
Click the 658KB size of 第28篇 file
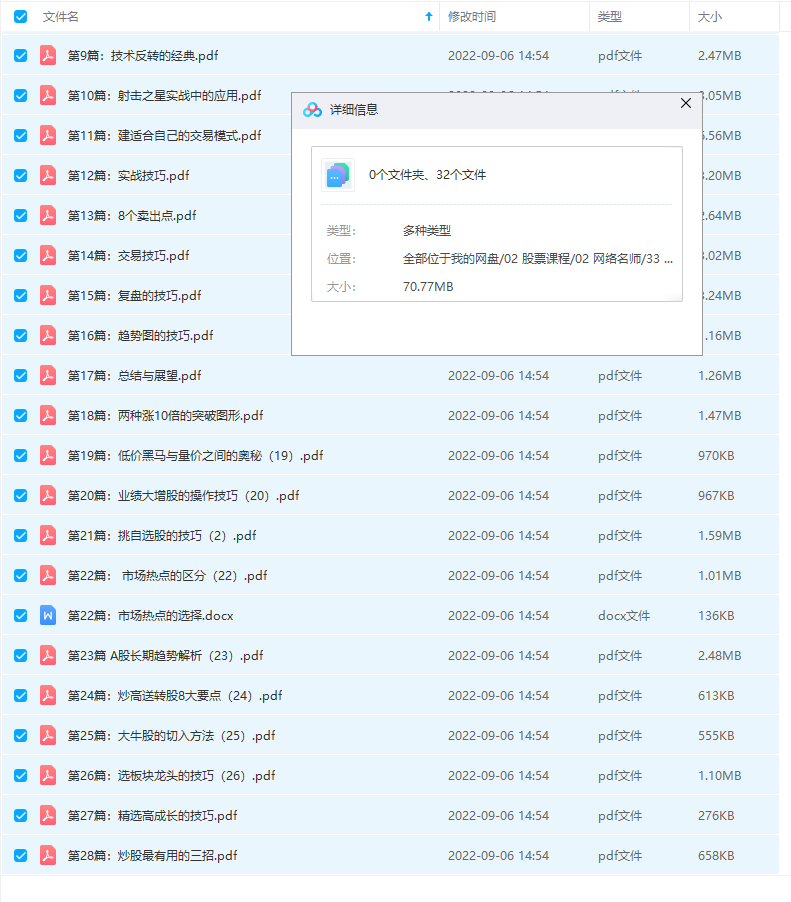716,855
